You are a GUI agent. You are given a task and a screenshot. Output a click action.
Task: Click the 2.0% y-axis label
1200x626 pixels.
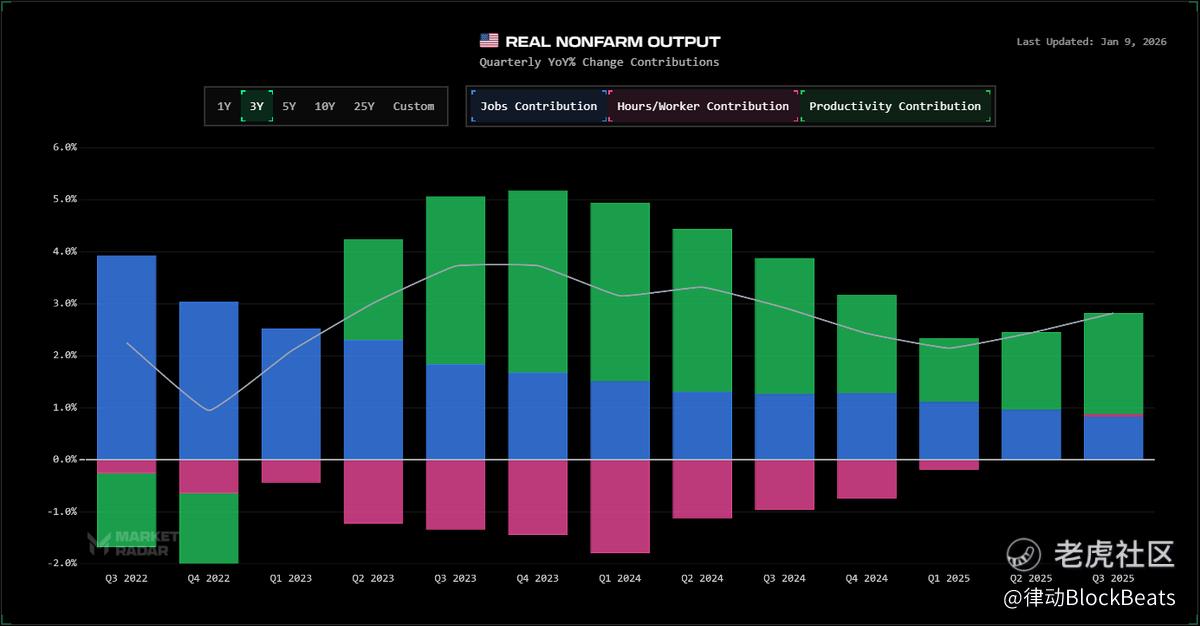64,355
